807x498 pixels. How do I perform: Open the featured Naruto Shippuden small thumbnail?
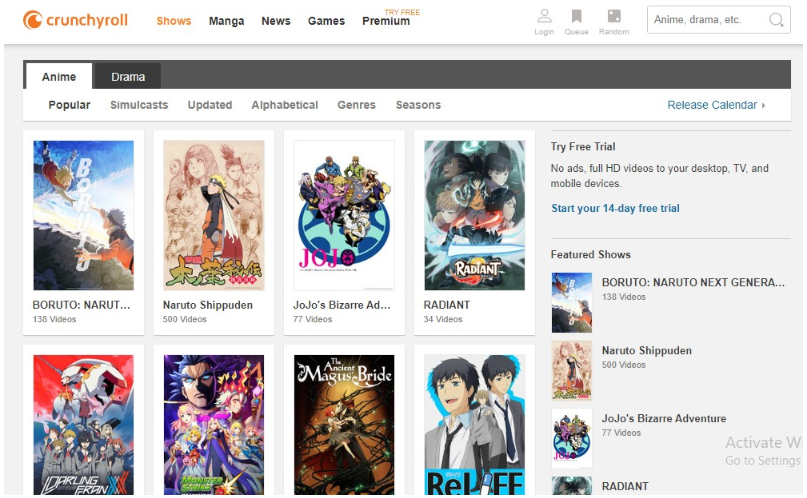(571, 370)
